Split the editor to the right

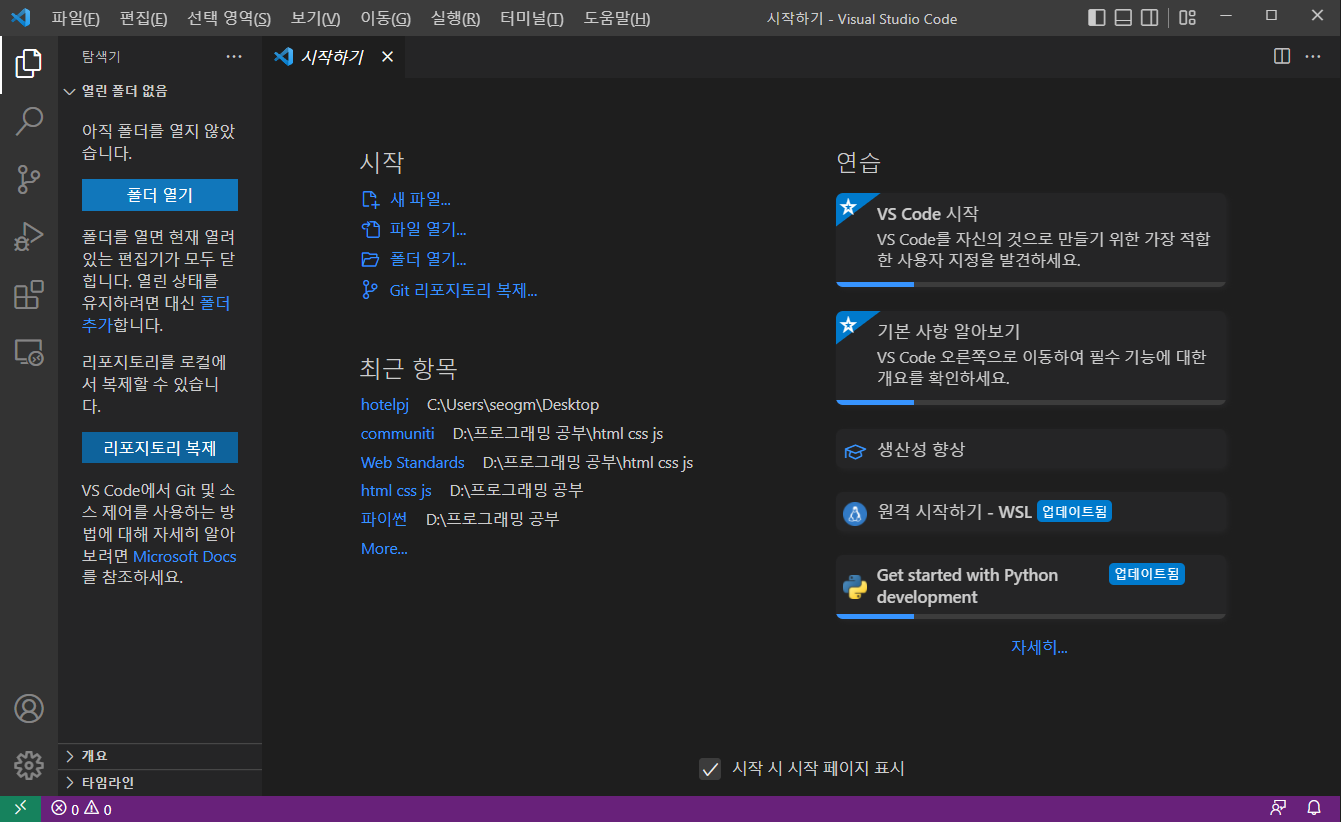click(1282, 57)
